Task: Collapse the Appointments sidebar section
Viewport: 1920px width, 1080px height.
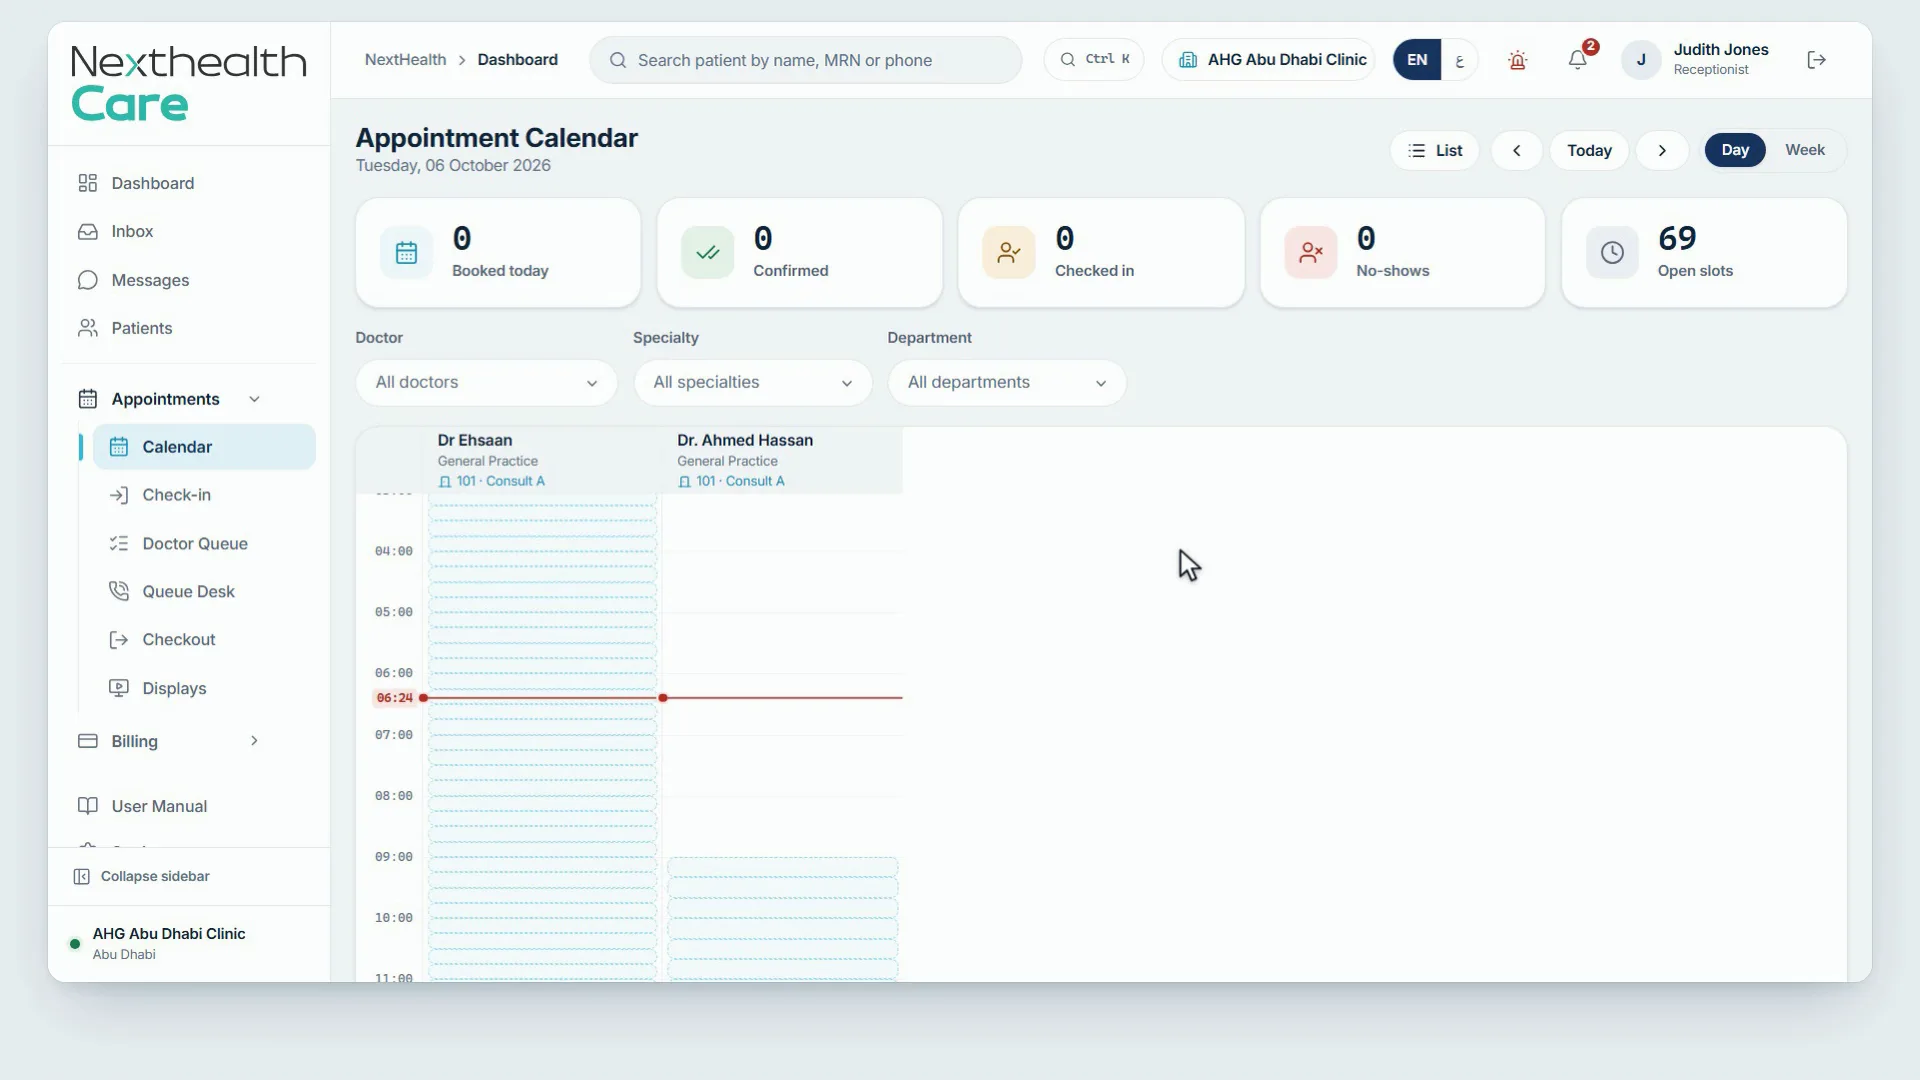Action: (x=254, y=399)
